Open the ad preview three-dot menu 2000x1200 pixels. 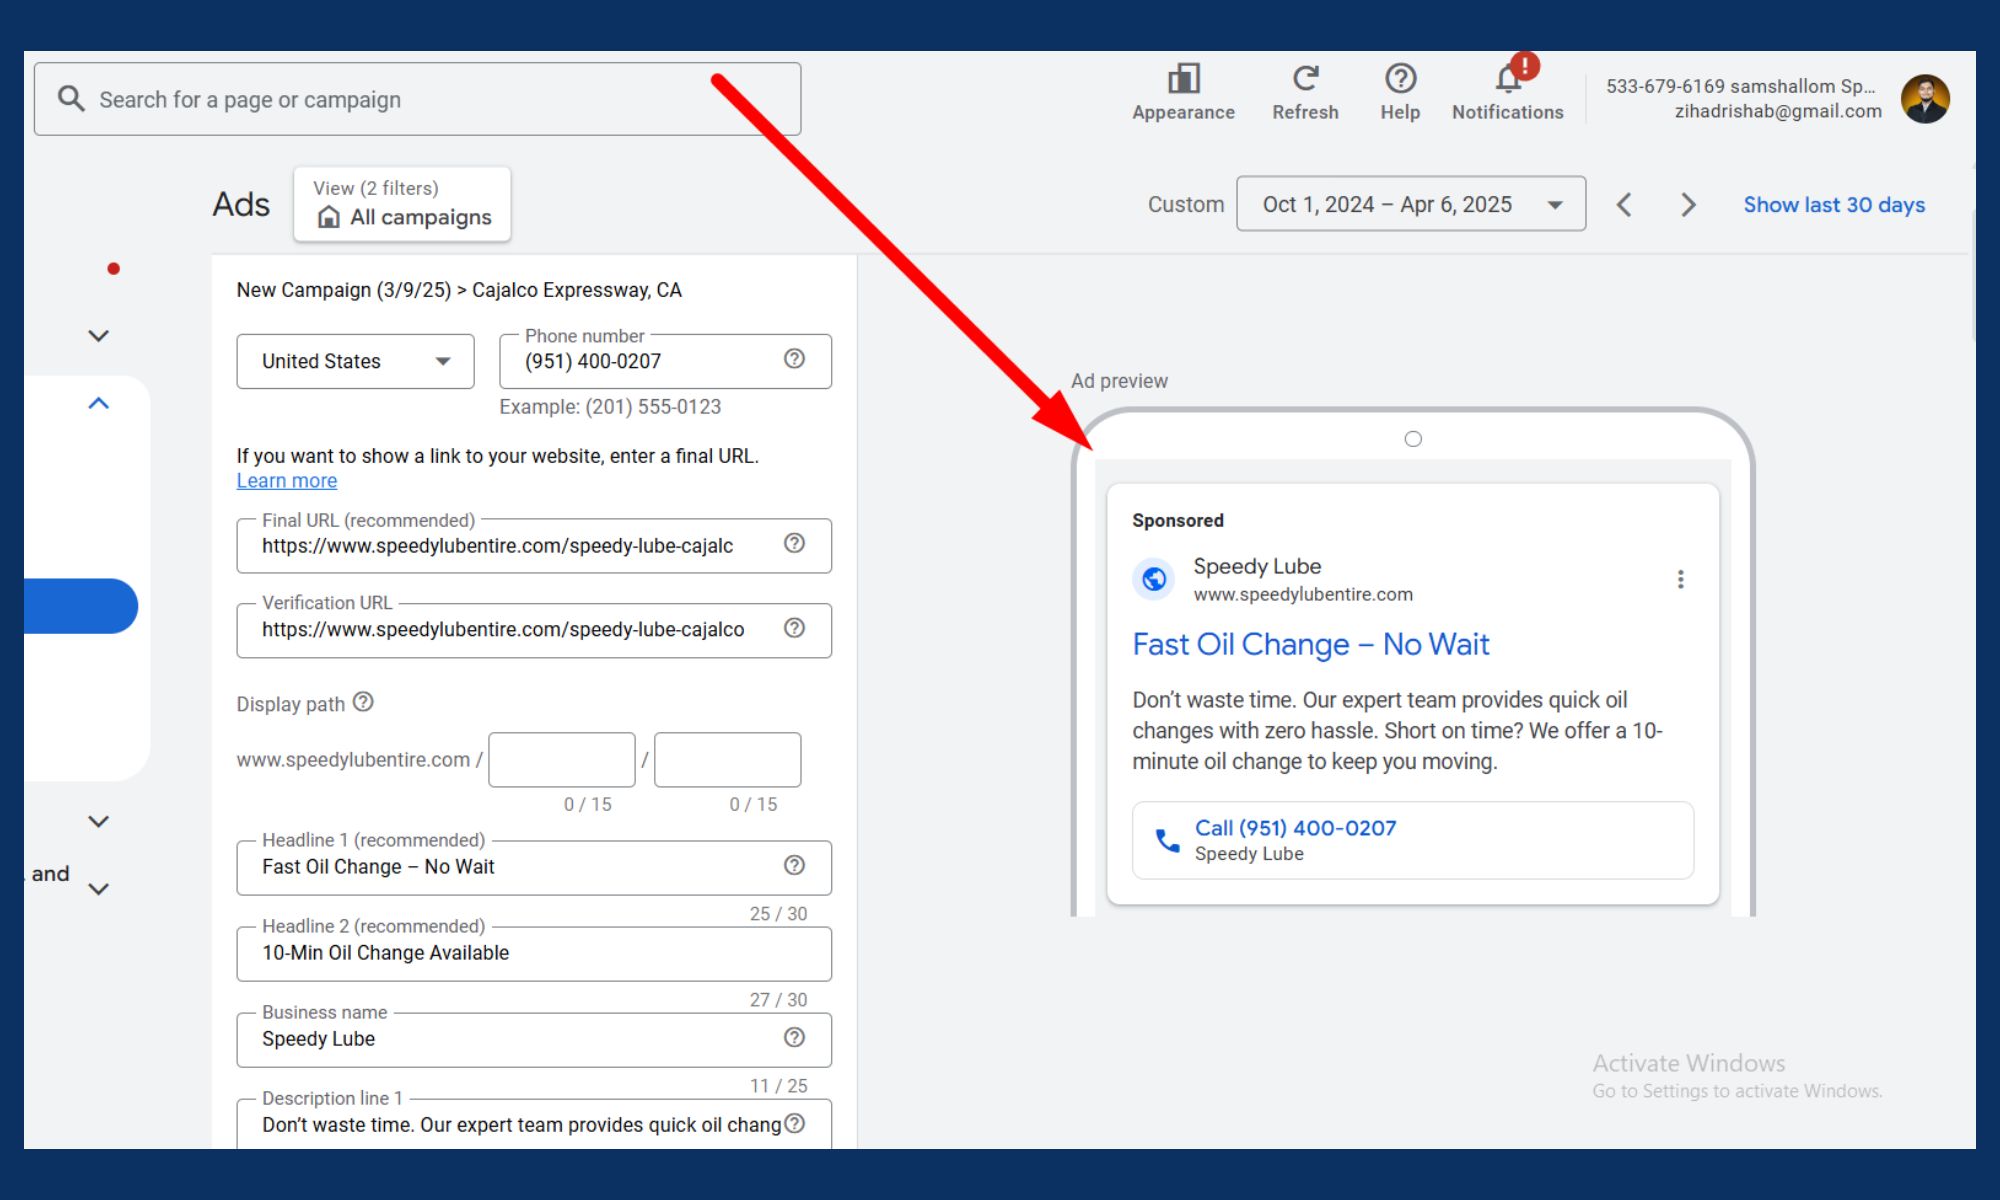click(x=1680, y=579)
